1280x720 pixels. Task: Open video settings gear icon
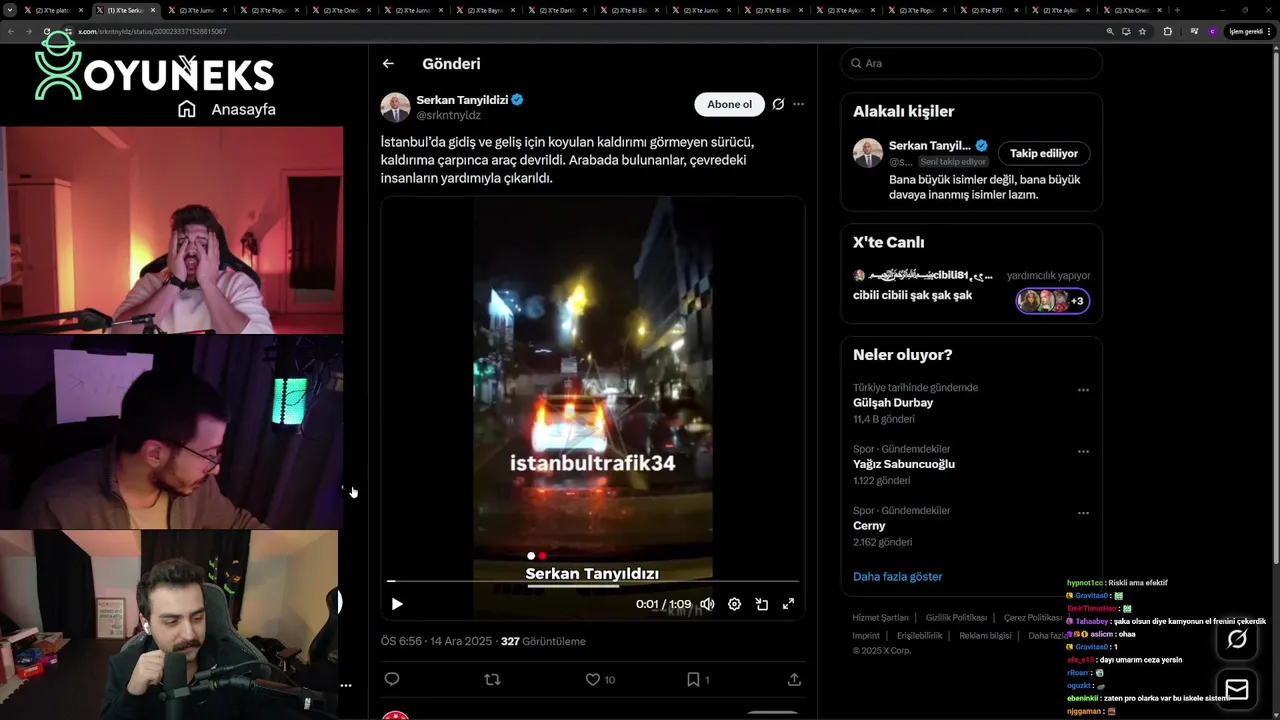pyautogui.click(x=734, y=604)
